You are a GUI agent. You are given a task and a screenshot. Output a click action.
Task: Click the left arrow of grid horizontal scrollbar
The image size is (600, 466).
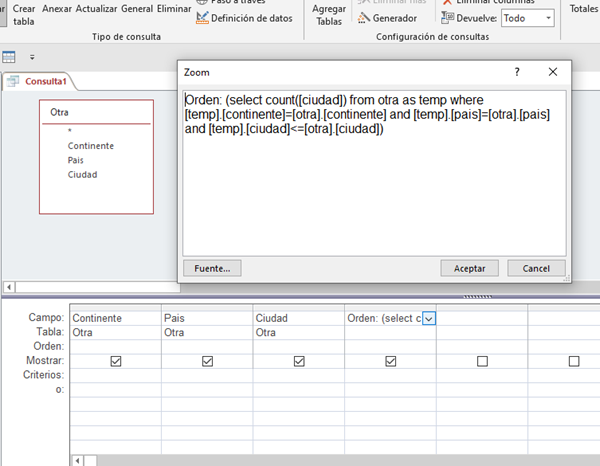tap(76, 460)
